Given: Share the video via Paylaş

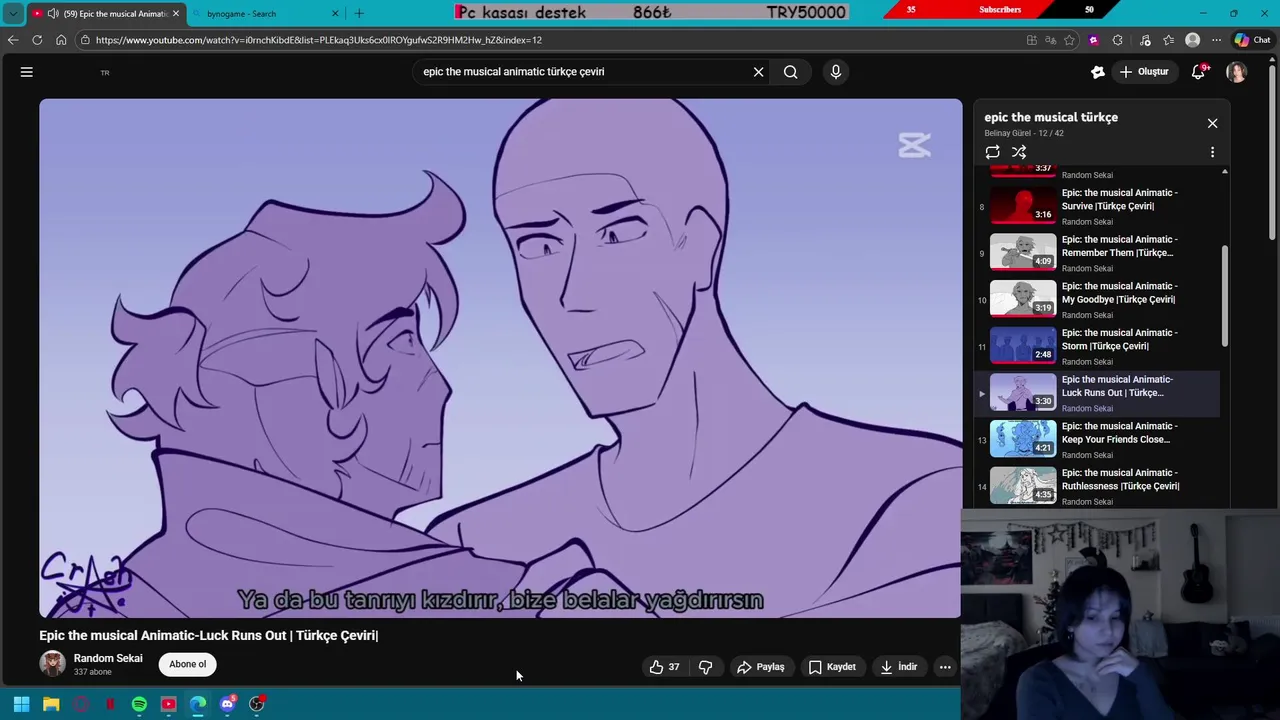Looking at the screenshot, I should coord(761,667).
